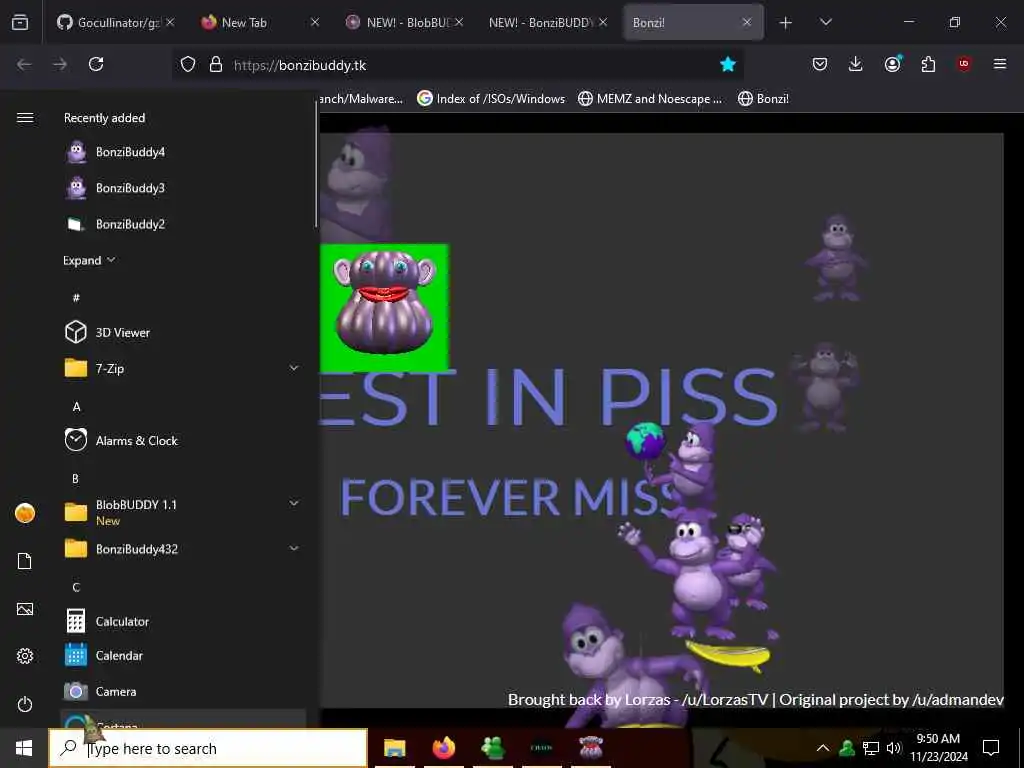Open MEMZ and Noescape bookmark

point(650,99)
